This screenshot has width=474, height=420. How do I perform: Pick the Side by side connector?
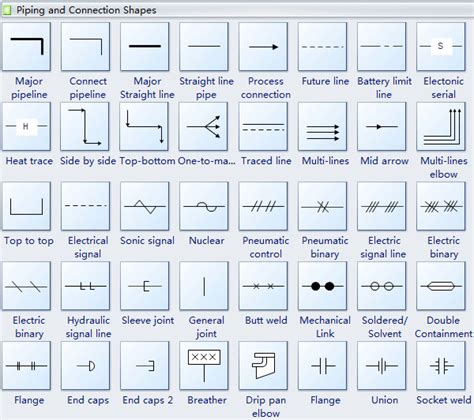click(85, 126)
